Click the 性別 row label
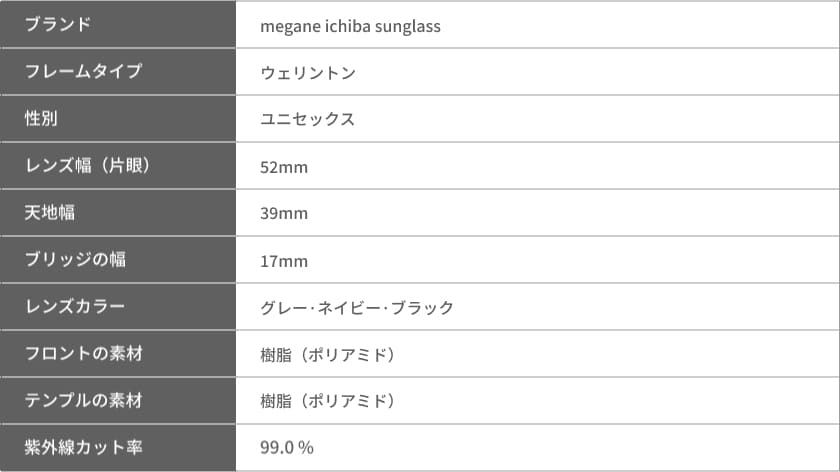Viewport: 840px width, 472px height. point(41,118)
